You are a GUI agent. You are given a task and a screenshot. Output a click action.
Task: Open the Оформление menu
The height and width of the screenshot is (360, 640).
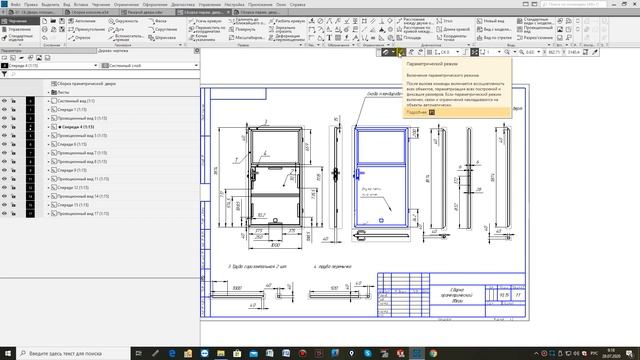coord(155,4)
